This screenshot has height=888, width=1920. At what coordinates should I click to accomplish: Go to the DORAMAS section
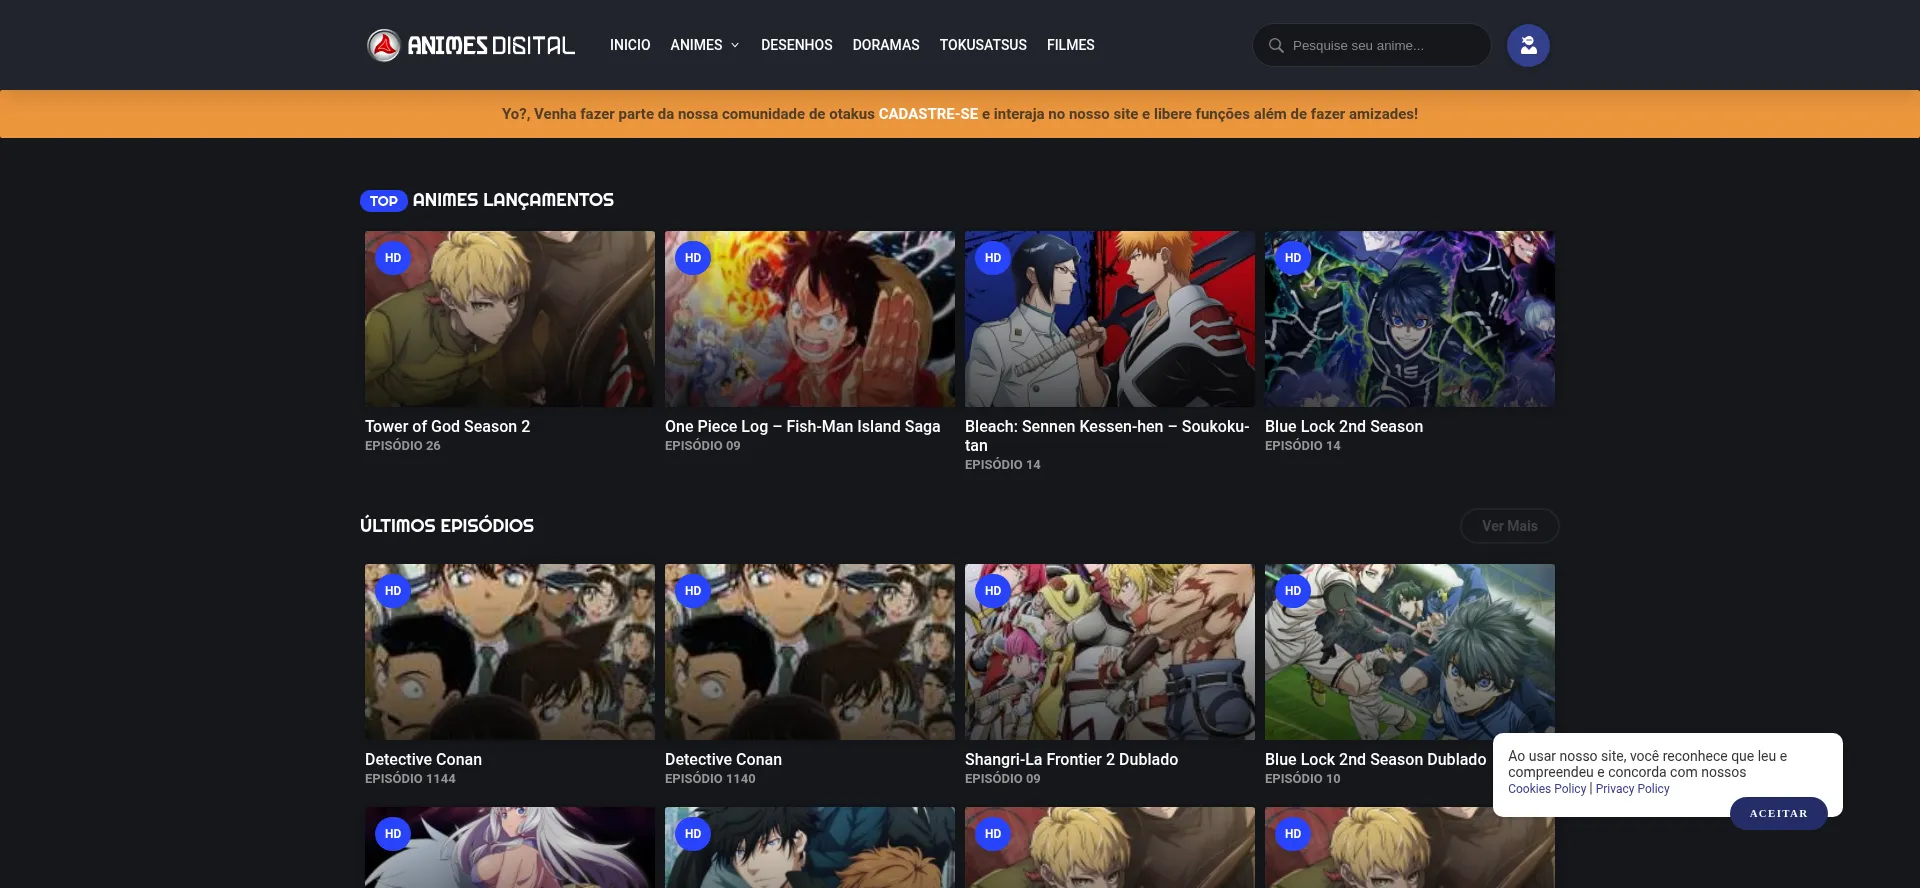(x=885, y=45)
